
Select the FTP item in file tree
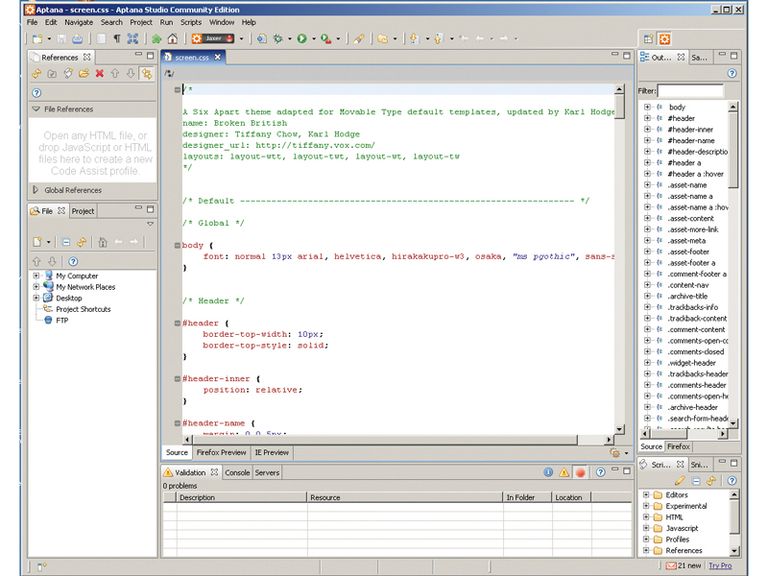[x=62, y=320]
